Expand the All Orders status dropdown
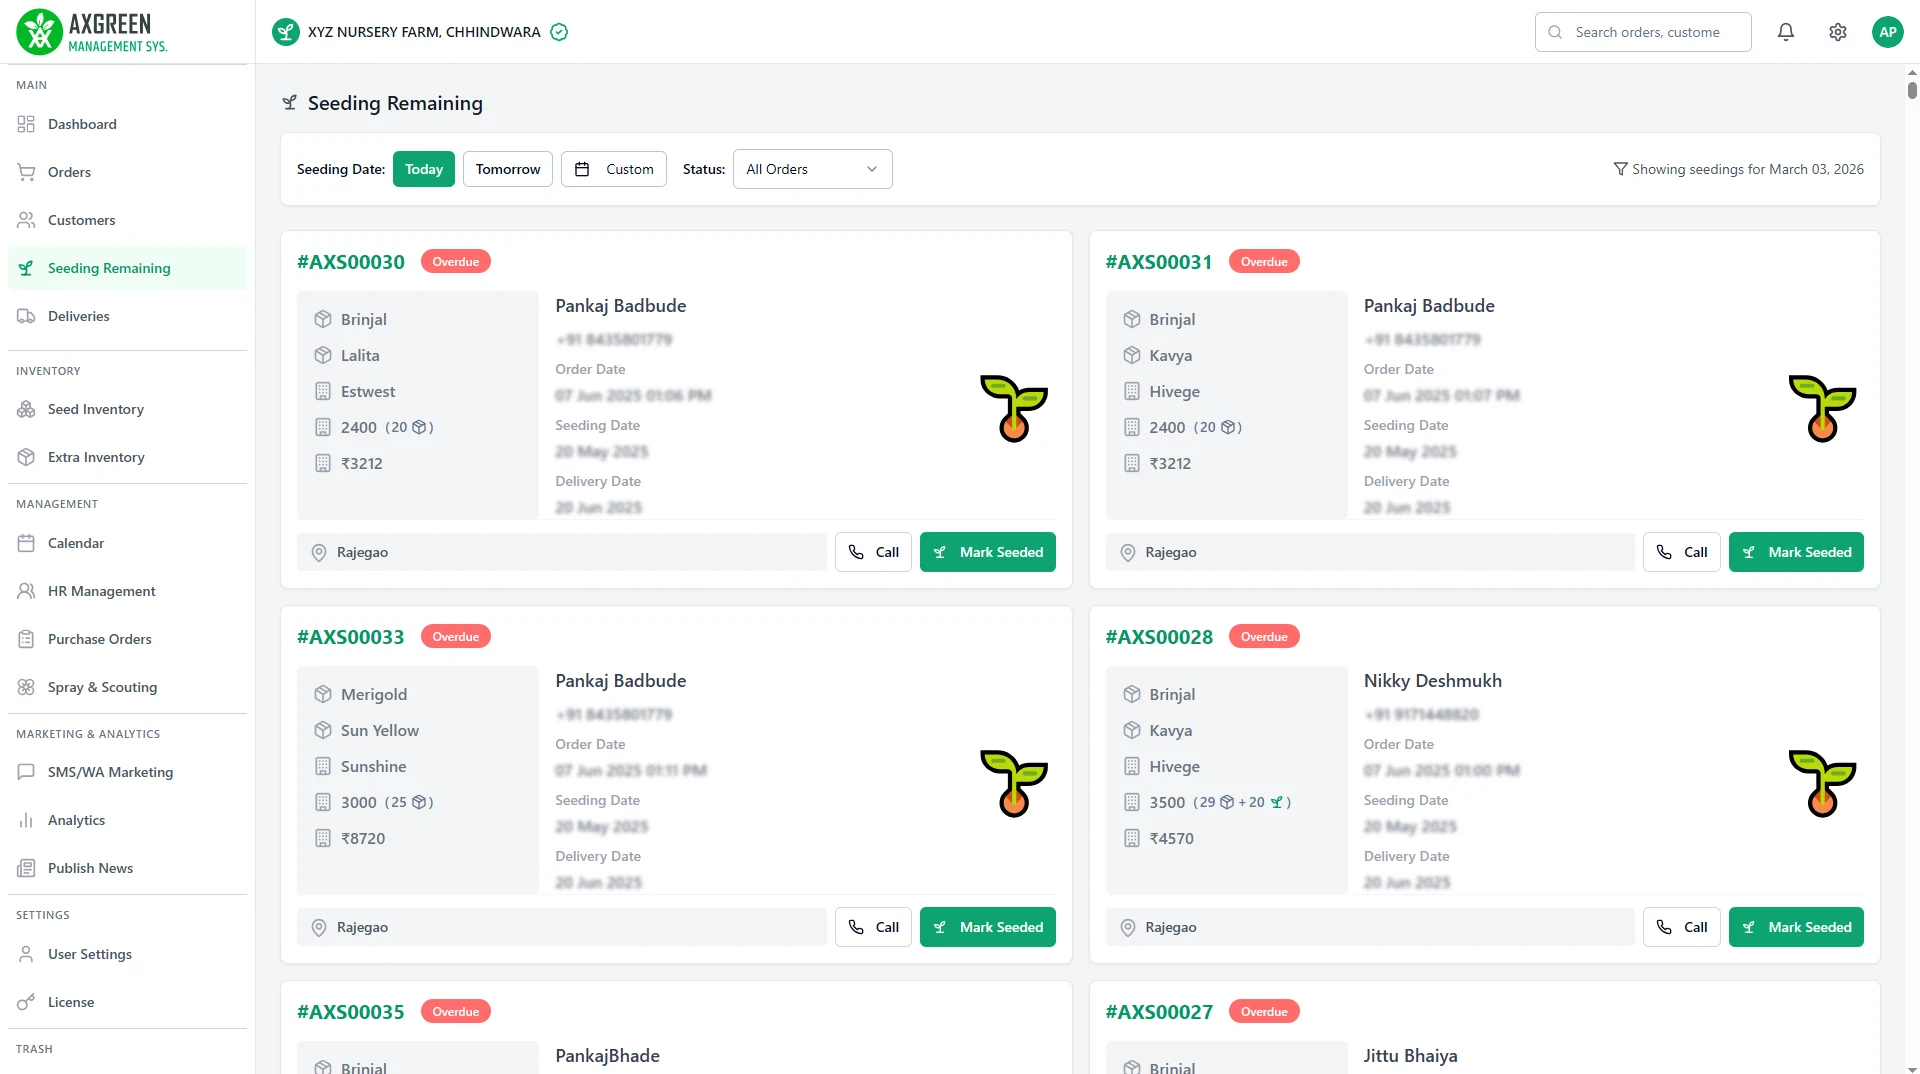Viewport: 1920px width, 1074px height. (x=811, y=169)
